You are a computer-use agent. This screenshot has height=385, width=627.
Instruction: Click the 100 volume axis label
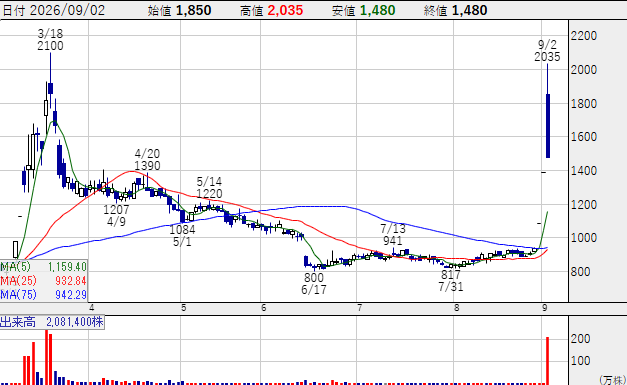click(x=581, y=361)
